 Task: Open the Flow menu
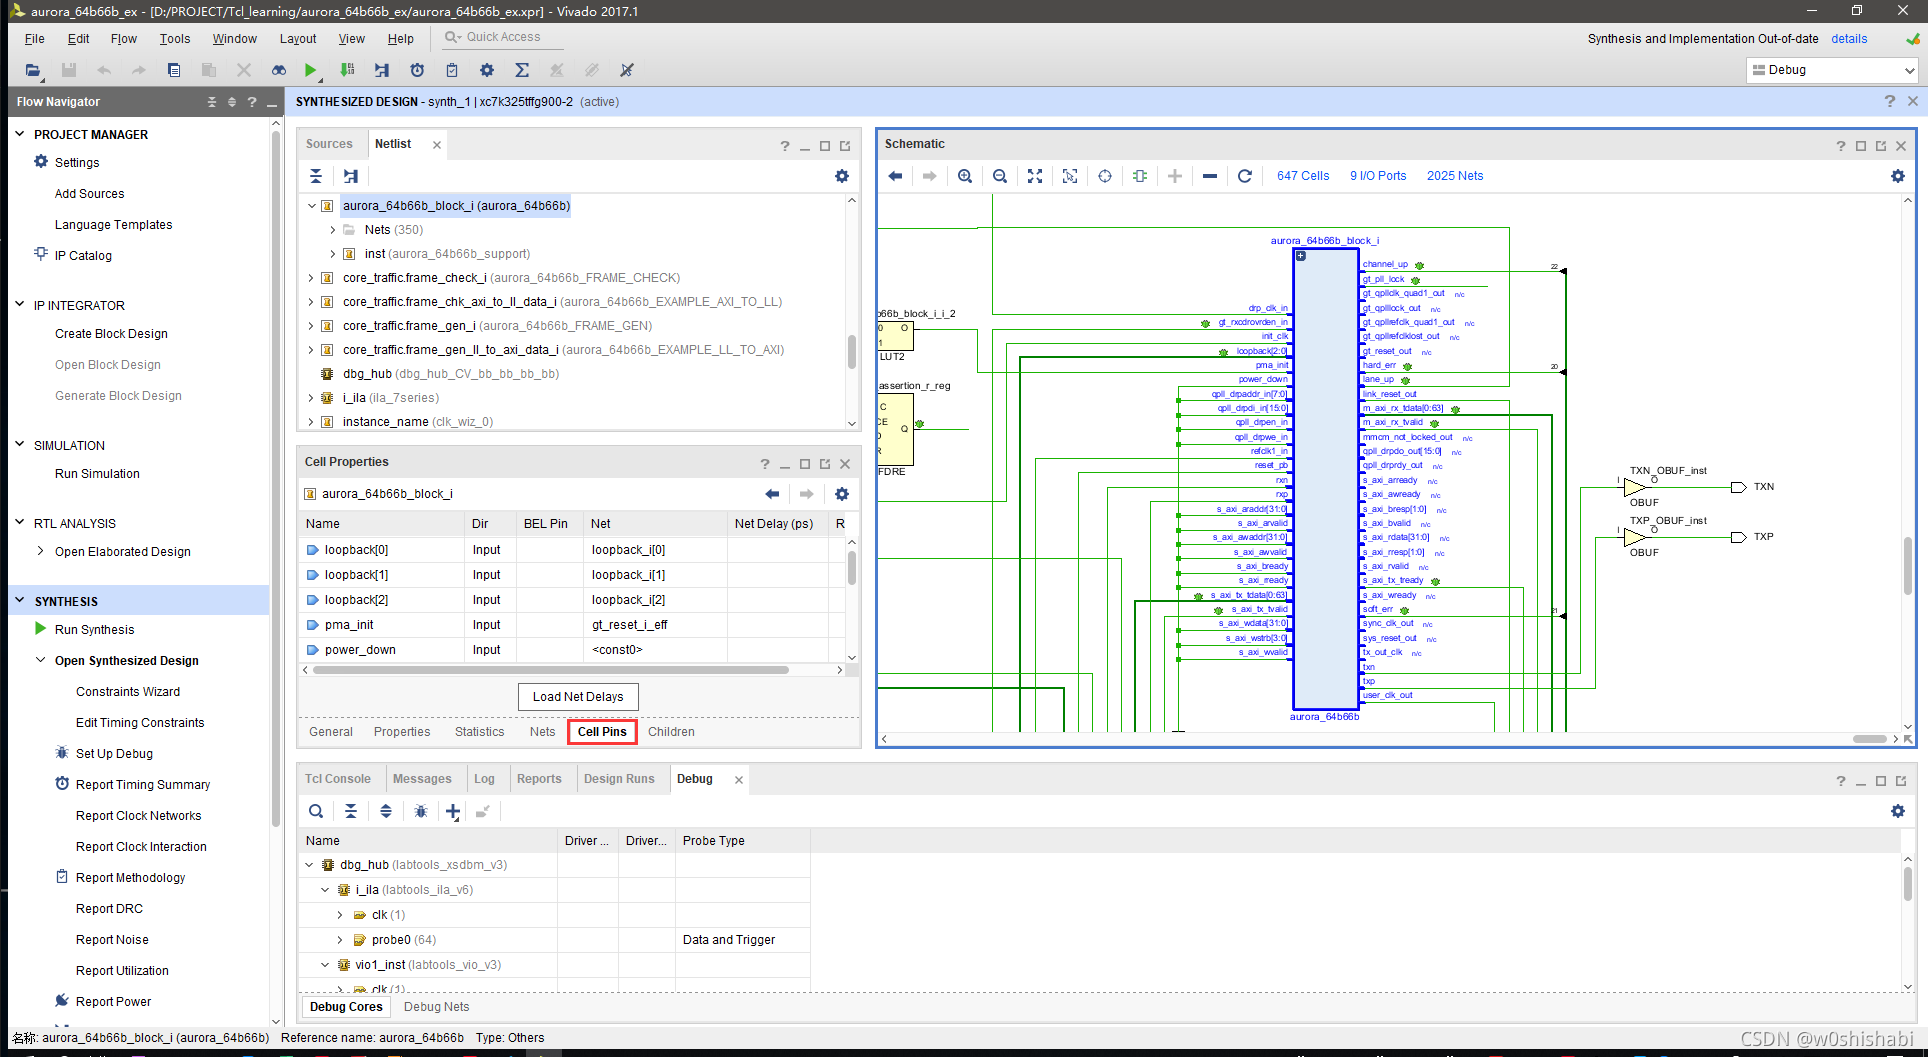(x=124, y=39)
